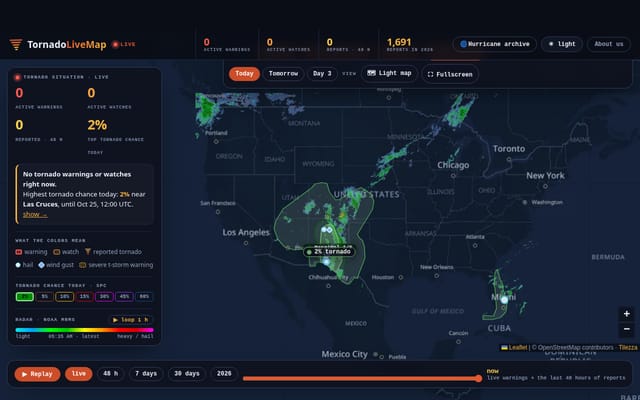Click the red dot beside Tornado Situation title
The width and height of the screenshot is (640, 400).
(x=18, y=77)
